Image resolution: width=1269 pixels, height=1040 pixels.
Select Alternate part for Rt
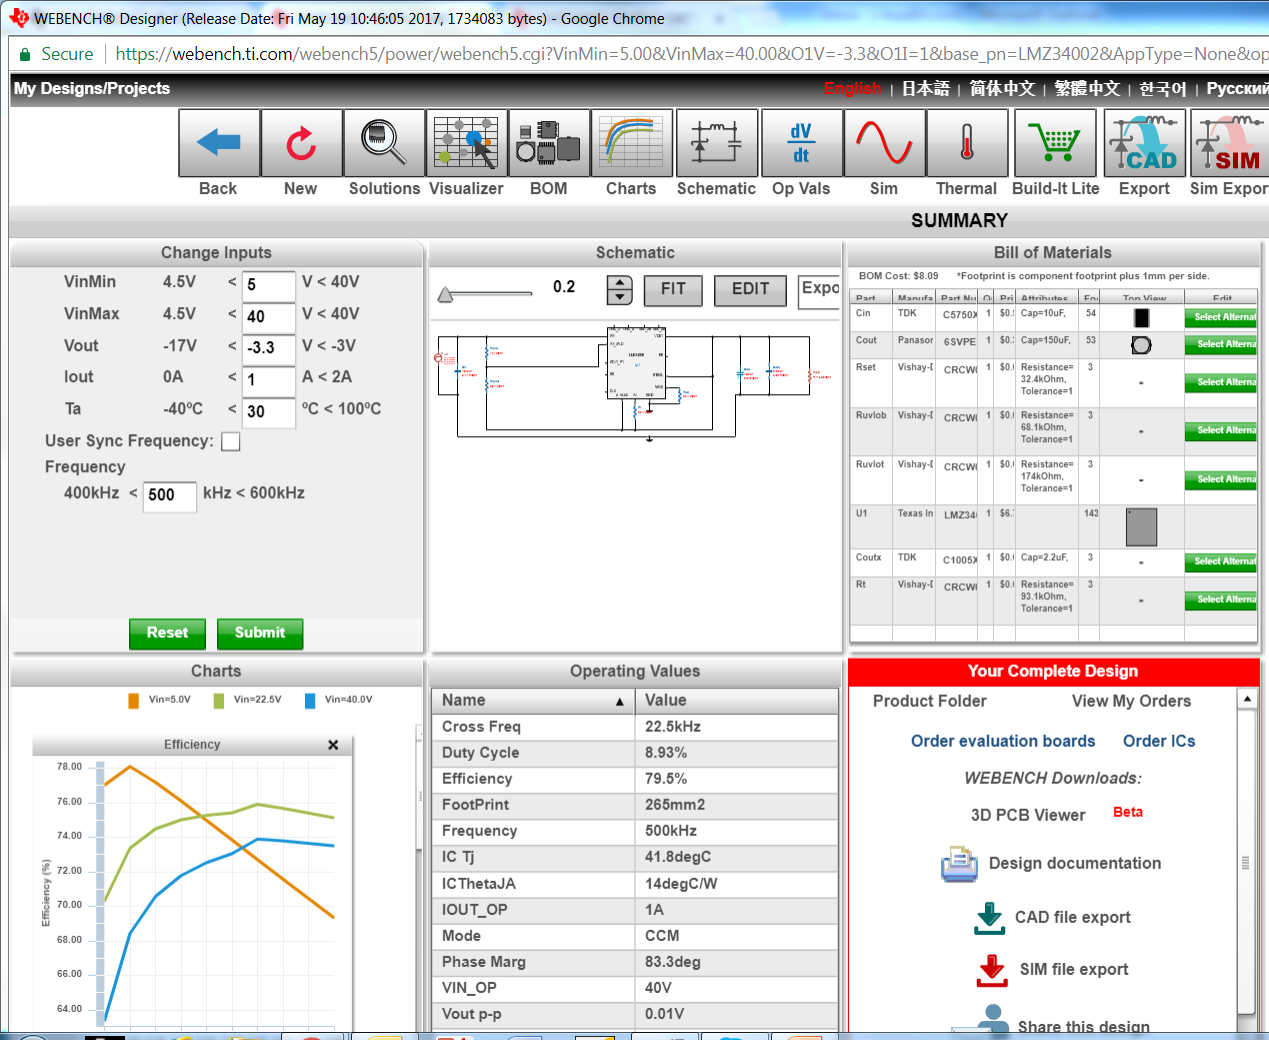(x=1222, y=600)
